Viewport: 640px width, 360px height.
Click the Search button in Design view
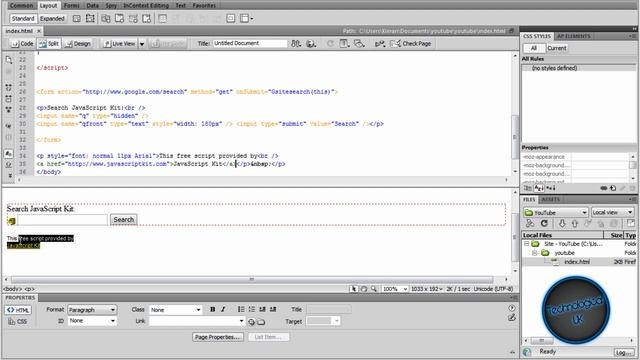124,220
